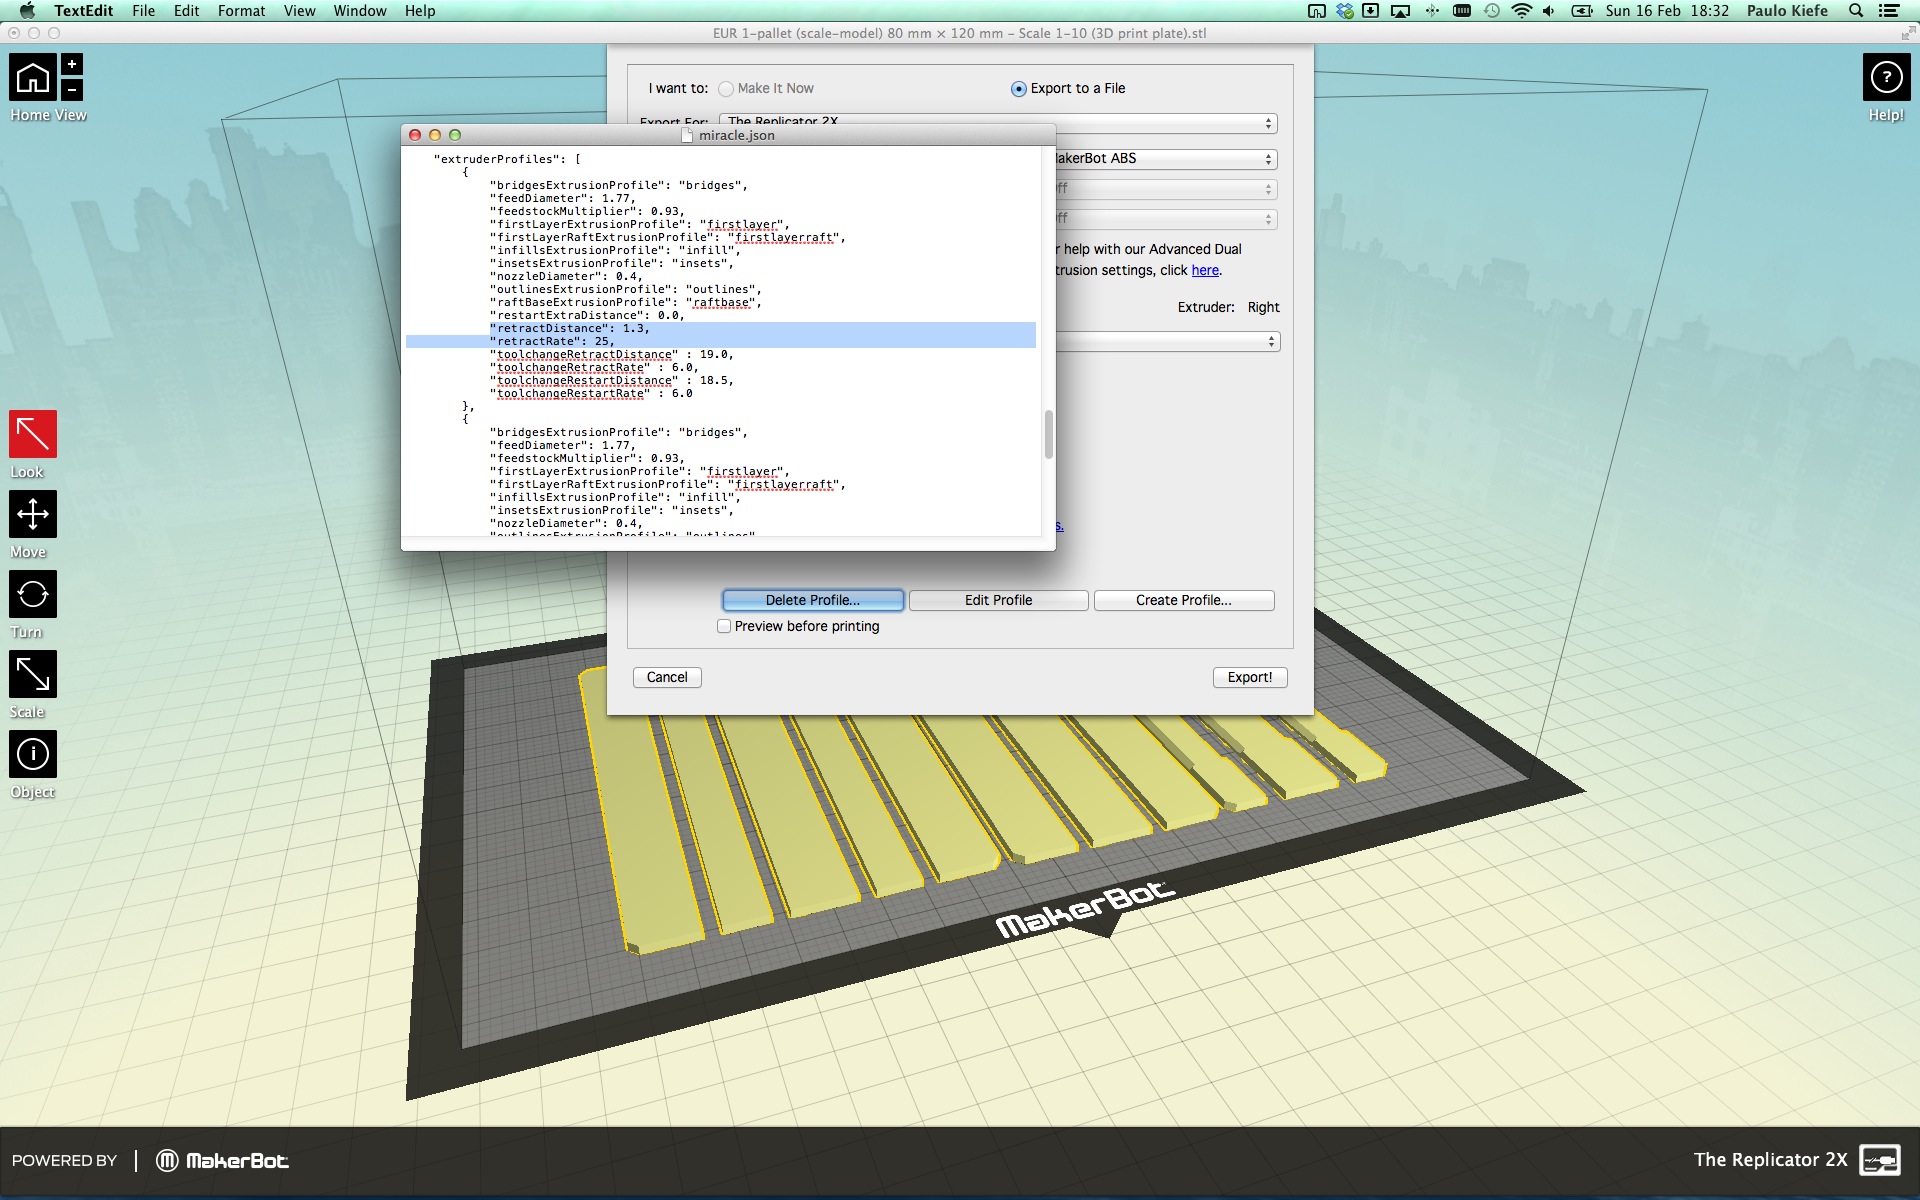The width and height of the screenshot is (1920, 1200).
Task: Select the Look tool
Action: [x=33, y=434]
